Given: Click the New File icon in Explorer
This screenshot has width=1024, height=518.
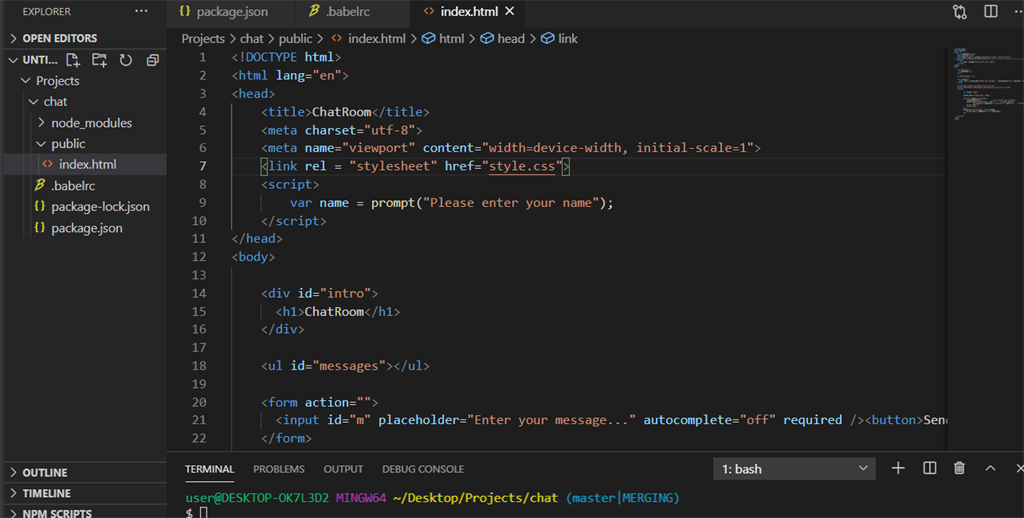Looking at the screenshot, I should pyautogui.click(x=73, y=60).
